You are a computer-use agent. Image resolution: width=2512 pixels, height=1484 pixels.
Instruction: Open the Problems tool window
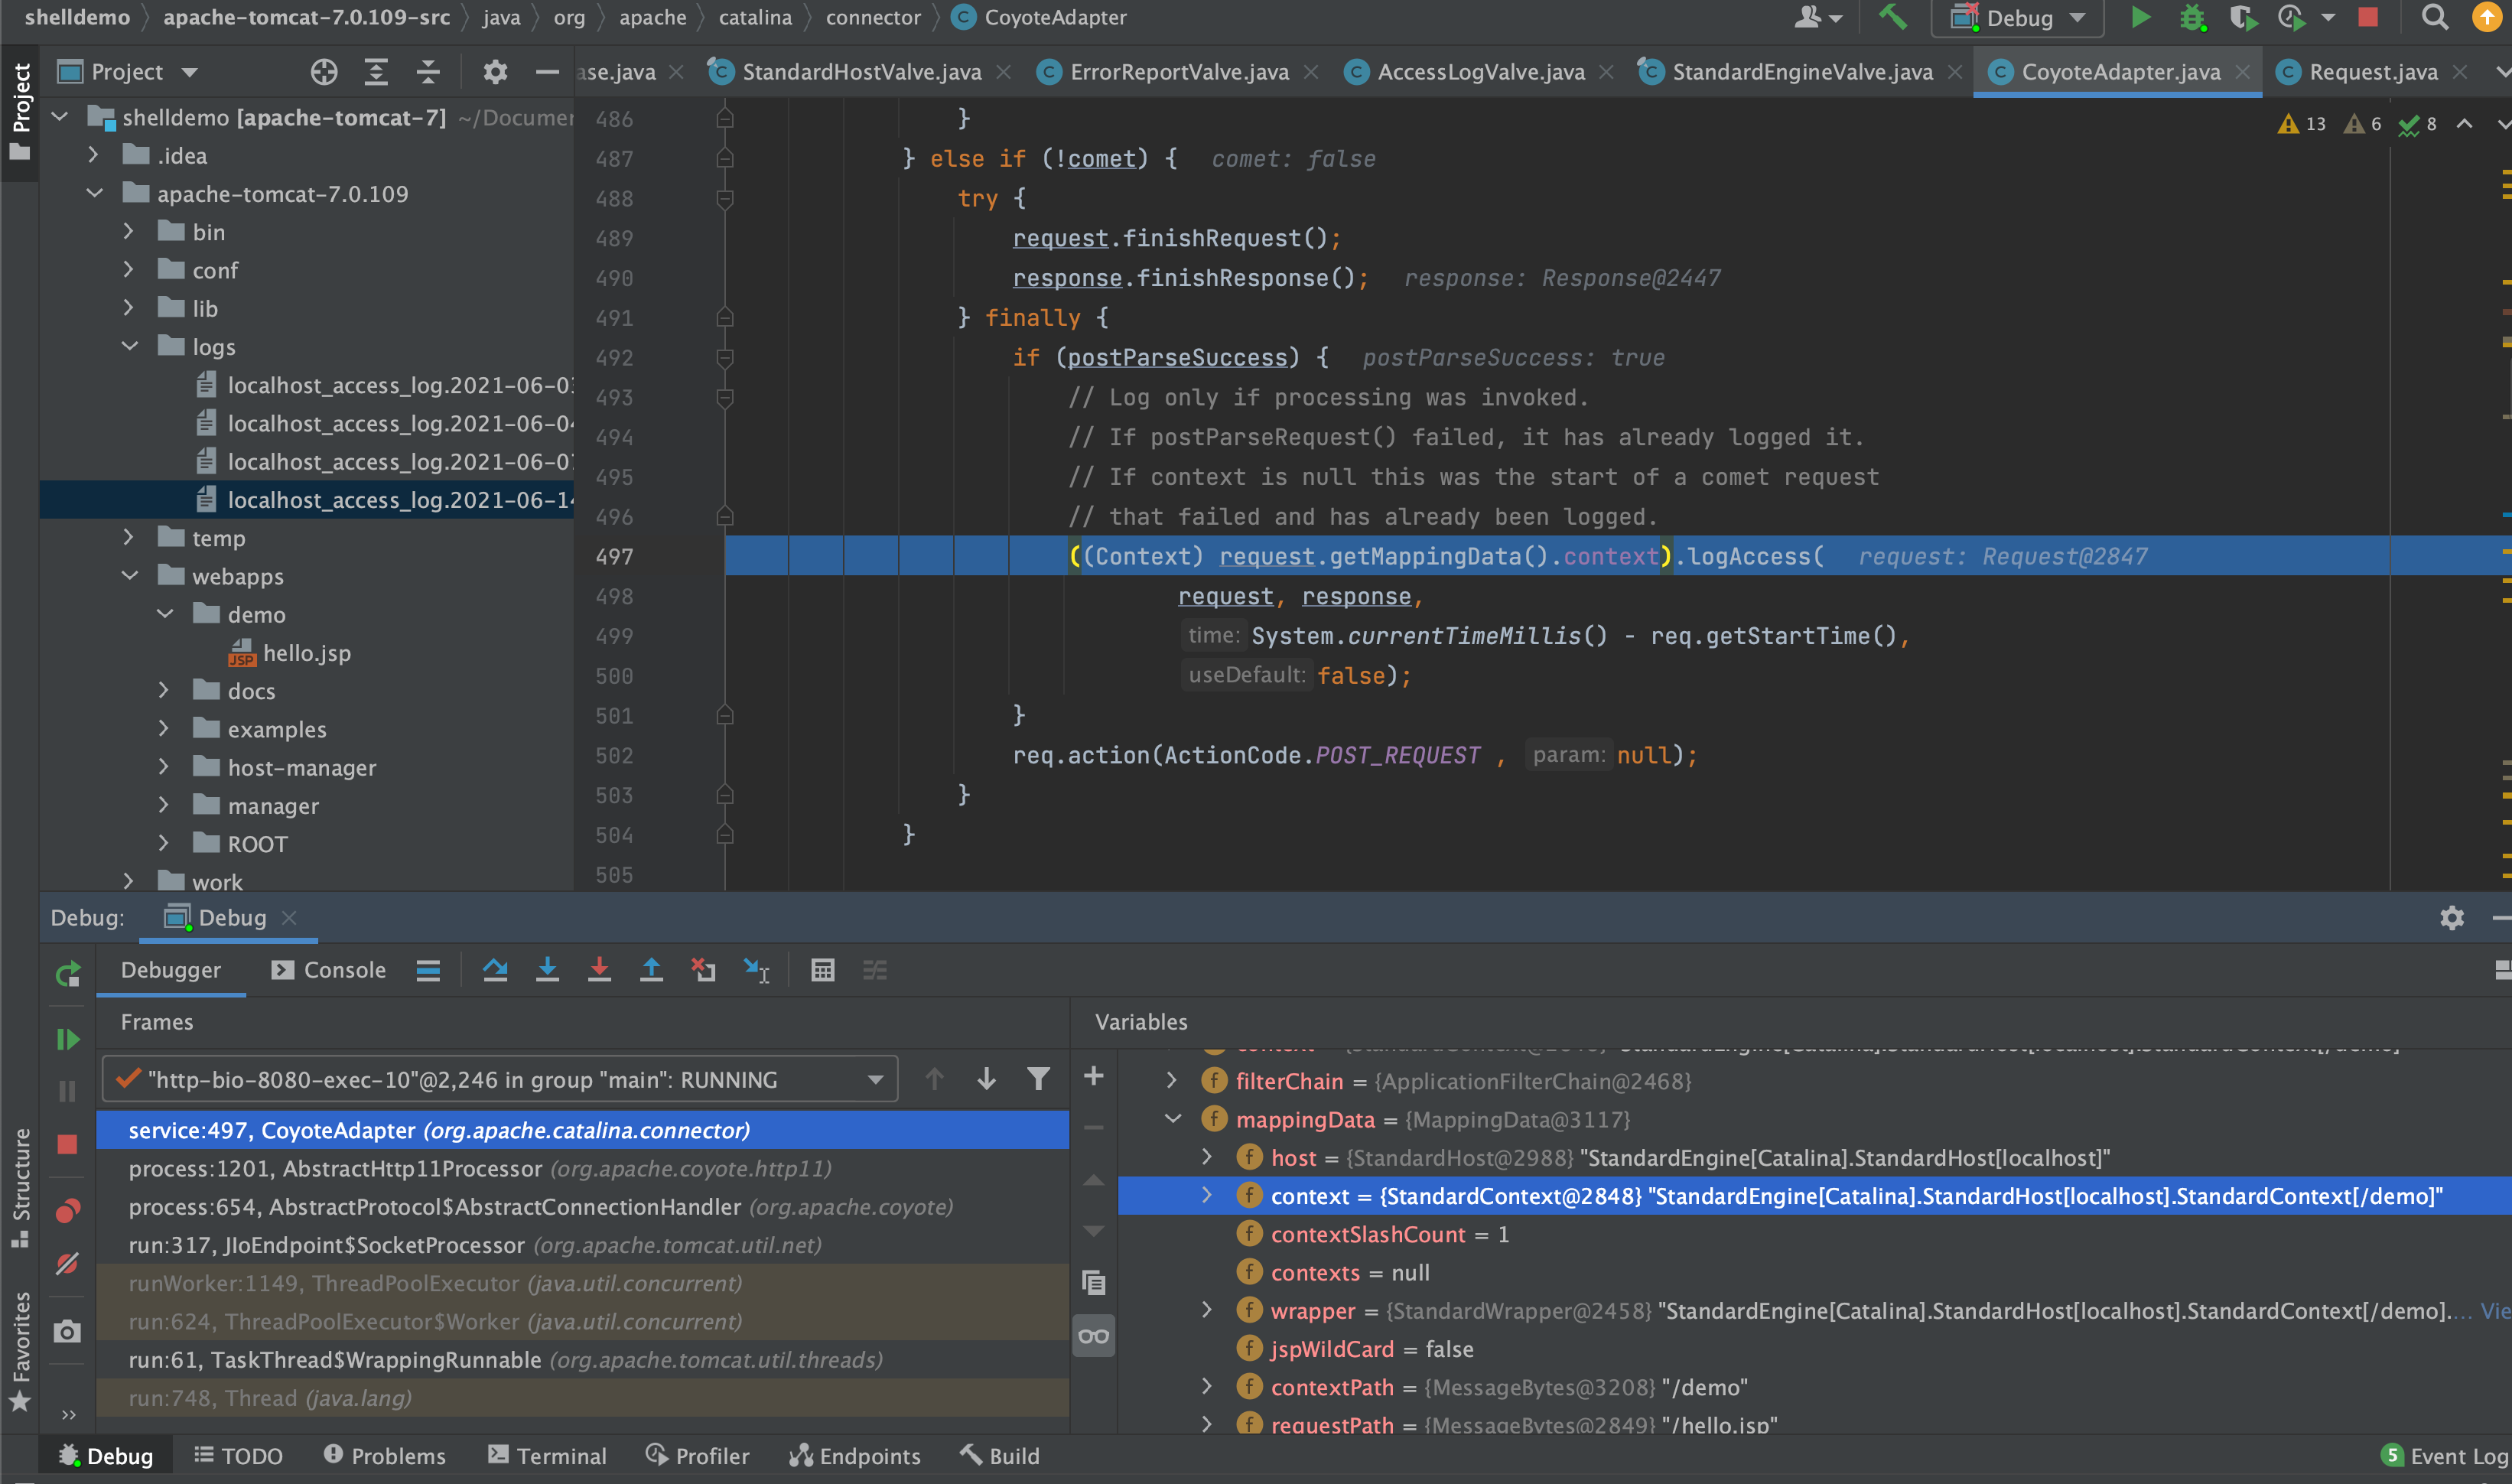(385, 1456)
